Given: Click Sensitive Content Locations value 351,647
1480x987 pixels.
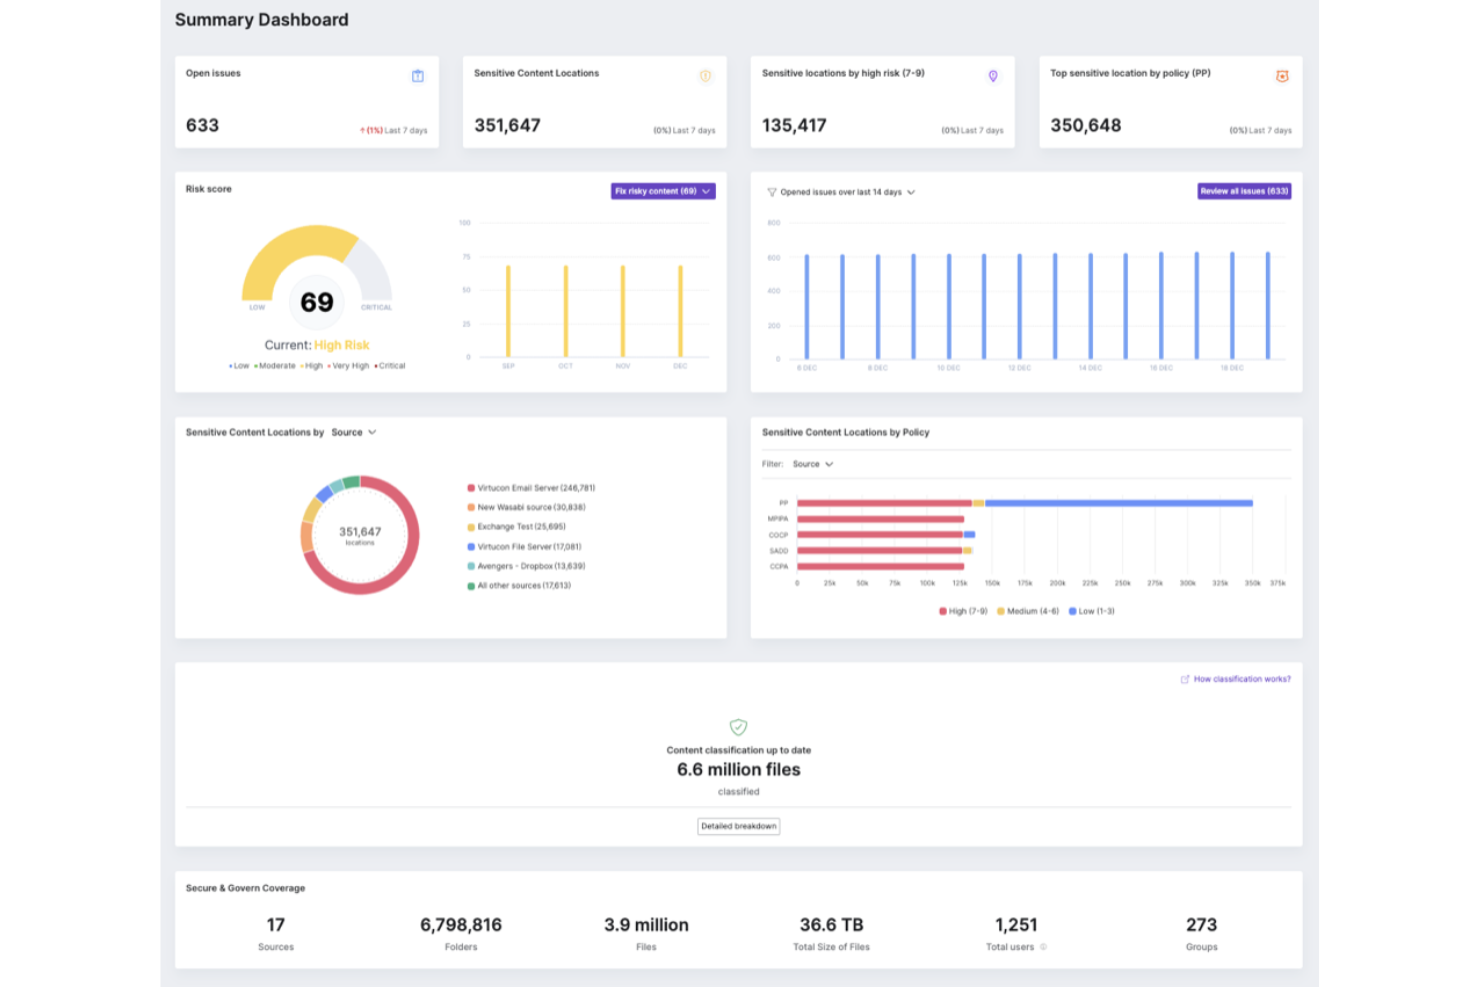Looking at the screenshot, I should click(x=507, y=125).
